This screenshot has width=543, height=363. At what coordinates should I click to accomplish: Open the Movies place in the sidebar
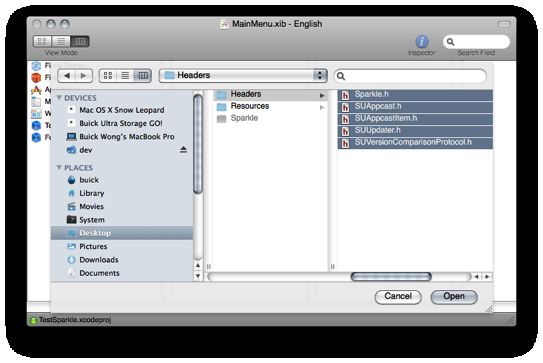click(122, 206)
